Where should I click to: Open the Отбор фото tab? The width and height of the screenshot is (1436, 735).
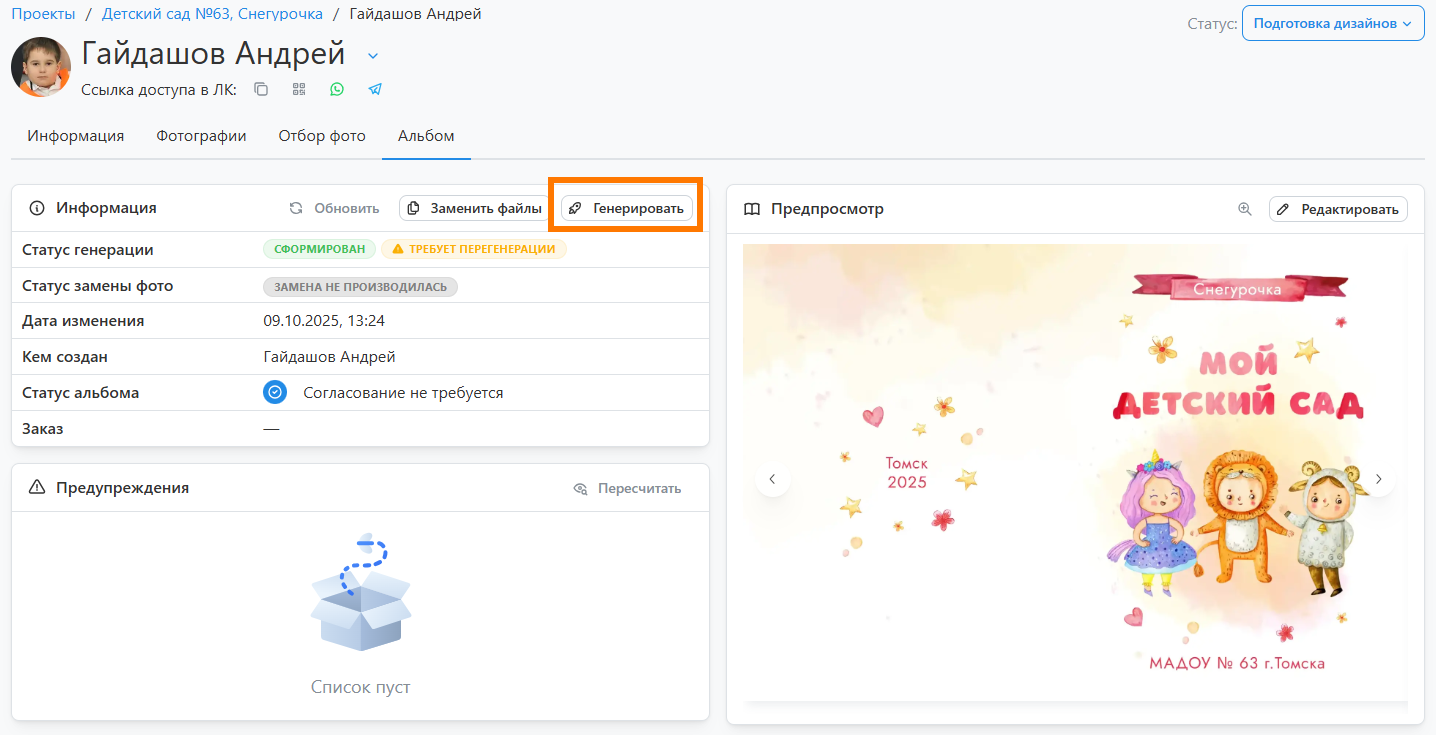[x=322, y=136]
